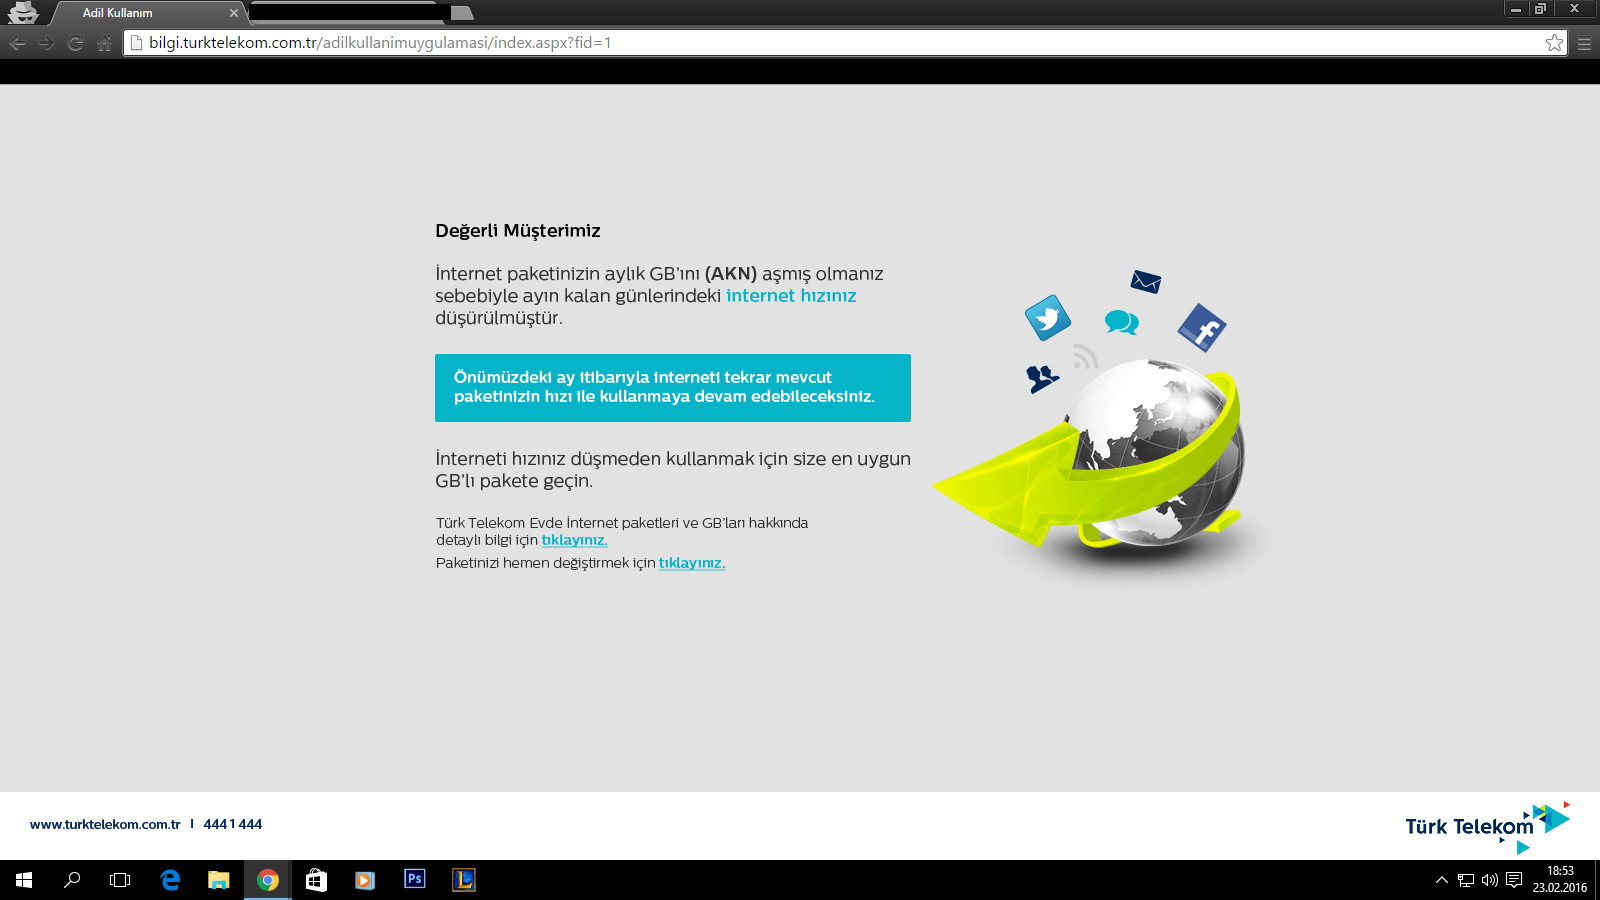Open the Windows Start menu
Viewport: 1600px width, 900px height.
[24, 880]
